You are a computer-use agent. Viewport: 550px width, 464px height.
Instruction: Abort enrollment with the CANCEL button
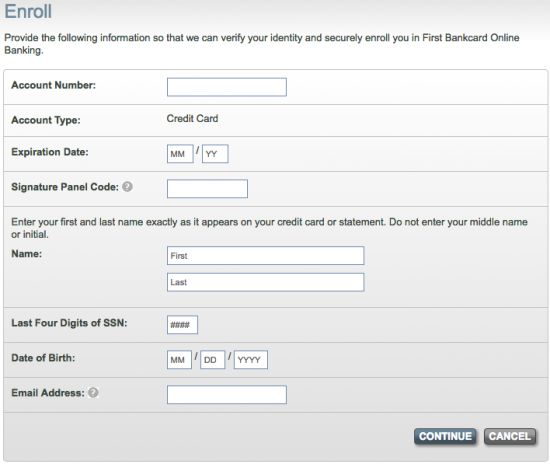(x=510, y=436)
